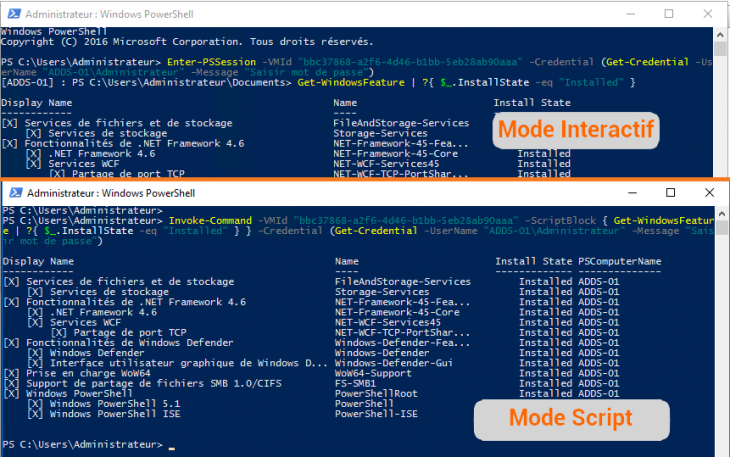Close the bottom PowerShell window
Image resolution: width=730 pixels, height=457 pixels.
click(x=709, y=193)
